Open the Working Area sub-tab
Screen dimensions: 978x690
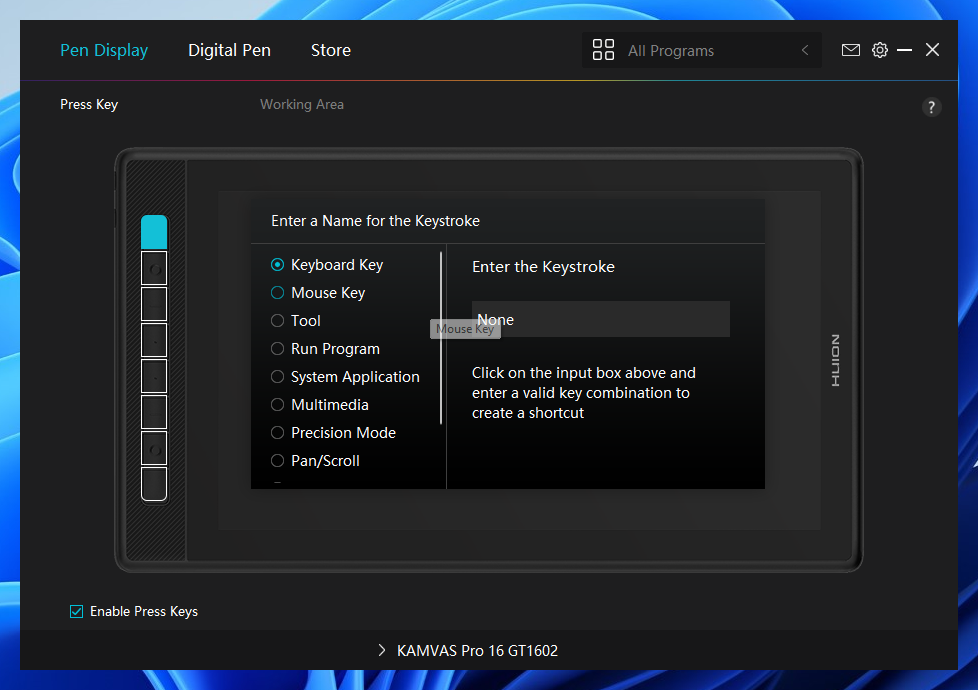pyautogui.click(x=302, y=104)
